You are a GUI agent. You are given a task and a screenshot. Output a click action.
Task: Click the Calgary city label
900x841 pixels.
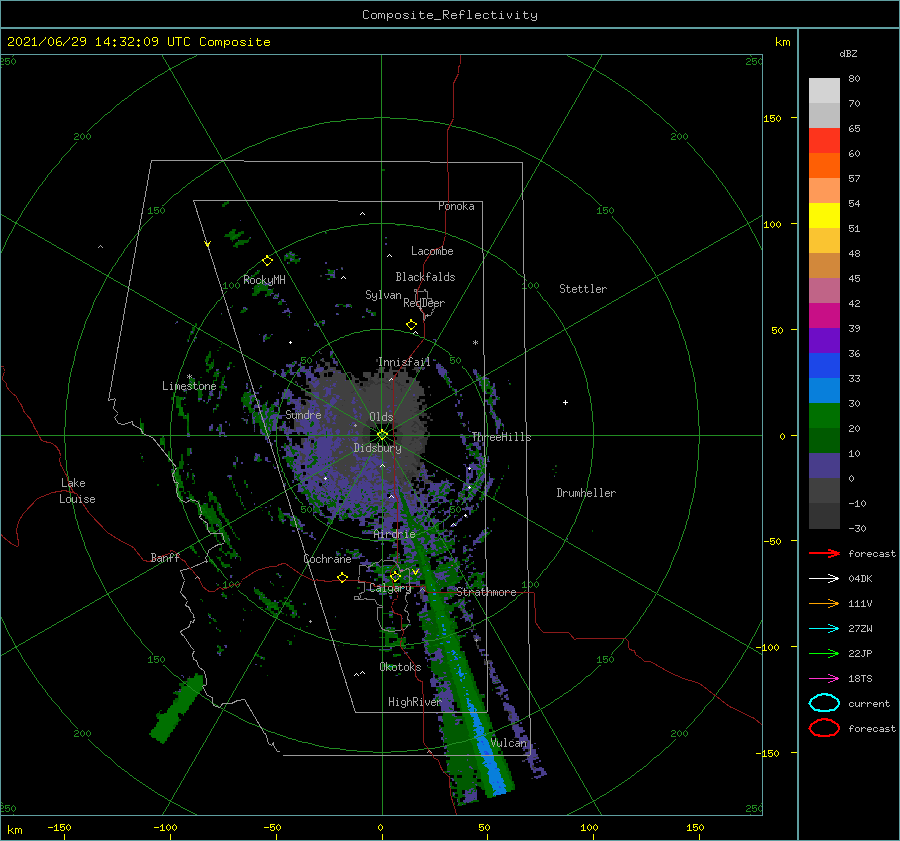(390, 588)
